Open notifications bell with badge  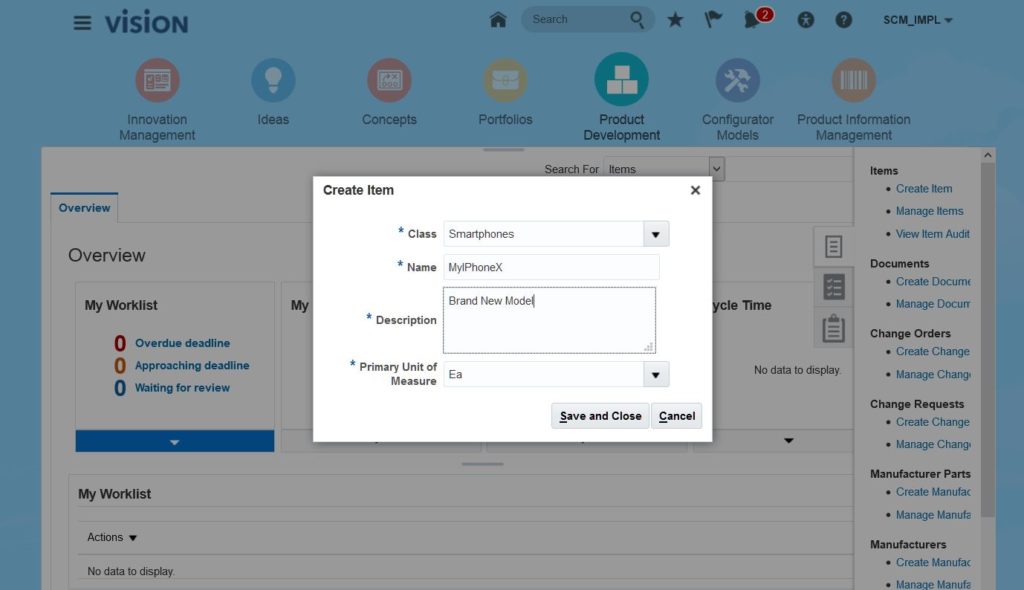point(754,20)
